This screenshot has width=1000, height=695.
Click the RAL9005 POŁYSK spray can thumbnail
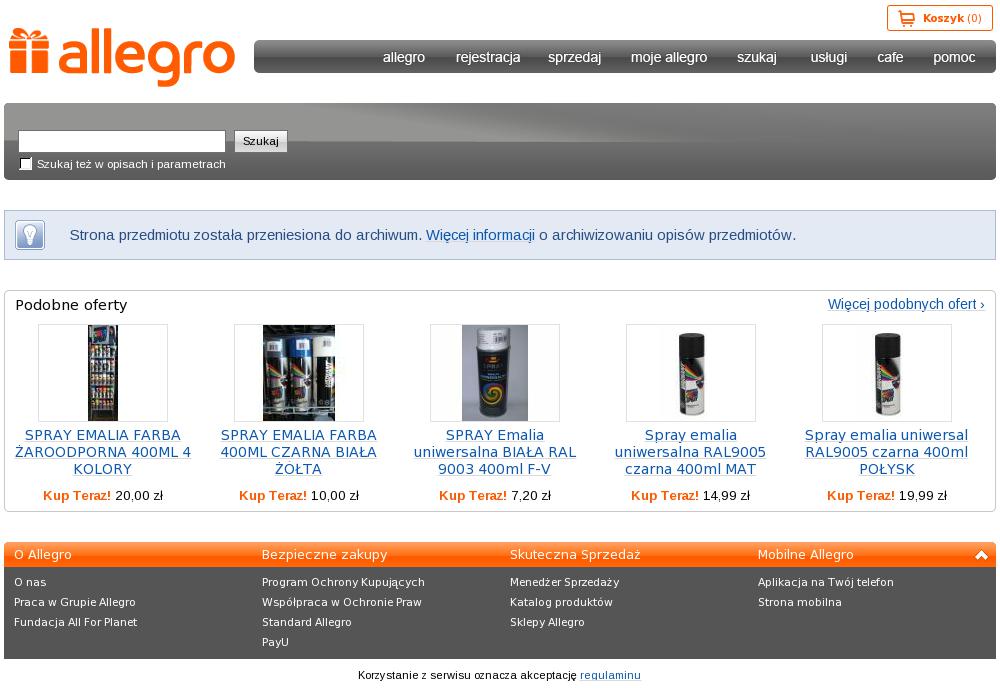click(x=887, y=373)
